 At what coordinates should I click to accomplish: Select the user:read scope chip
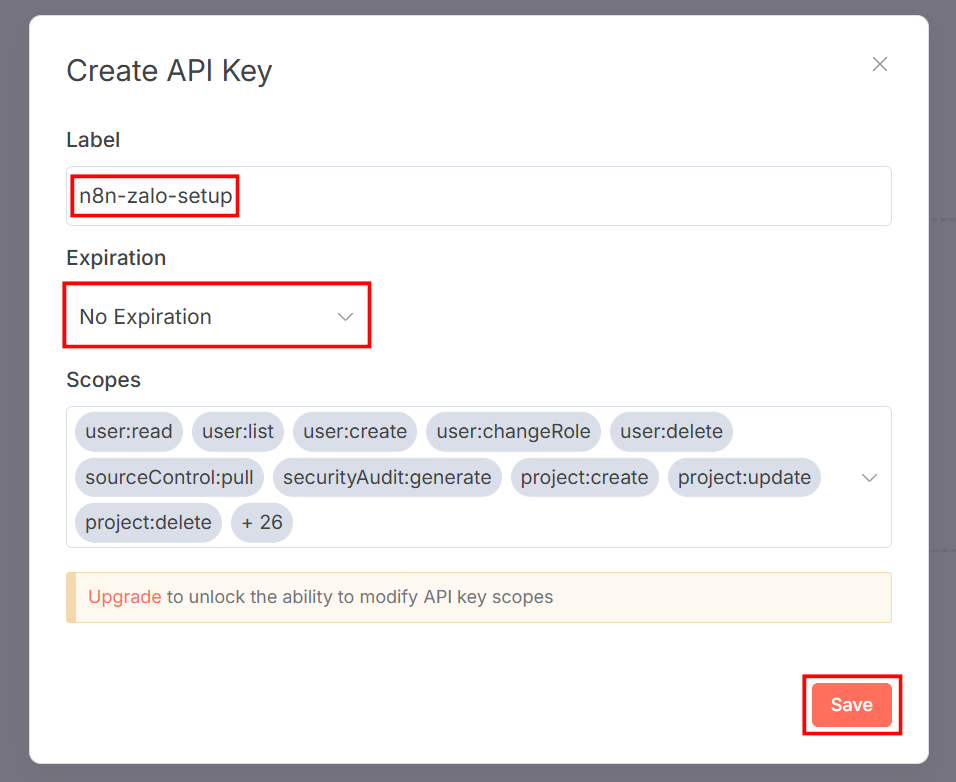click(x=127, y=431)
